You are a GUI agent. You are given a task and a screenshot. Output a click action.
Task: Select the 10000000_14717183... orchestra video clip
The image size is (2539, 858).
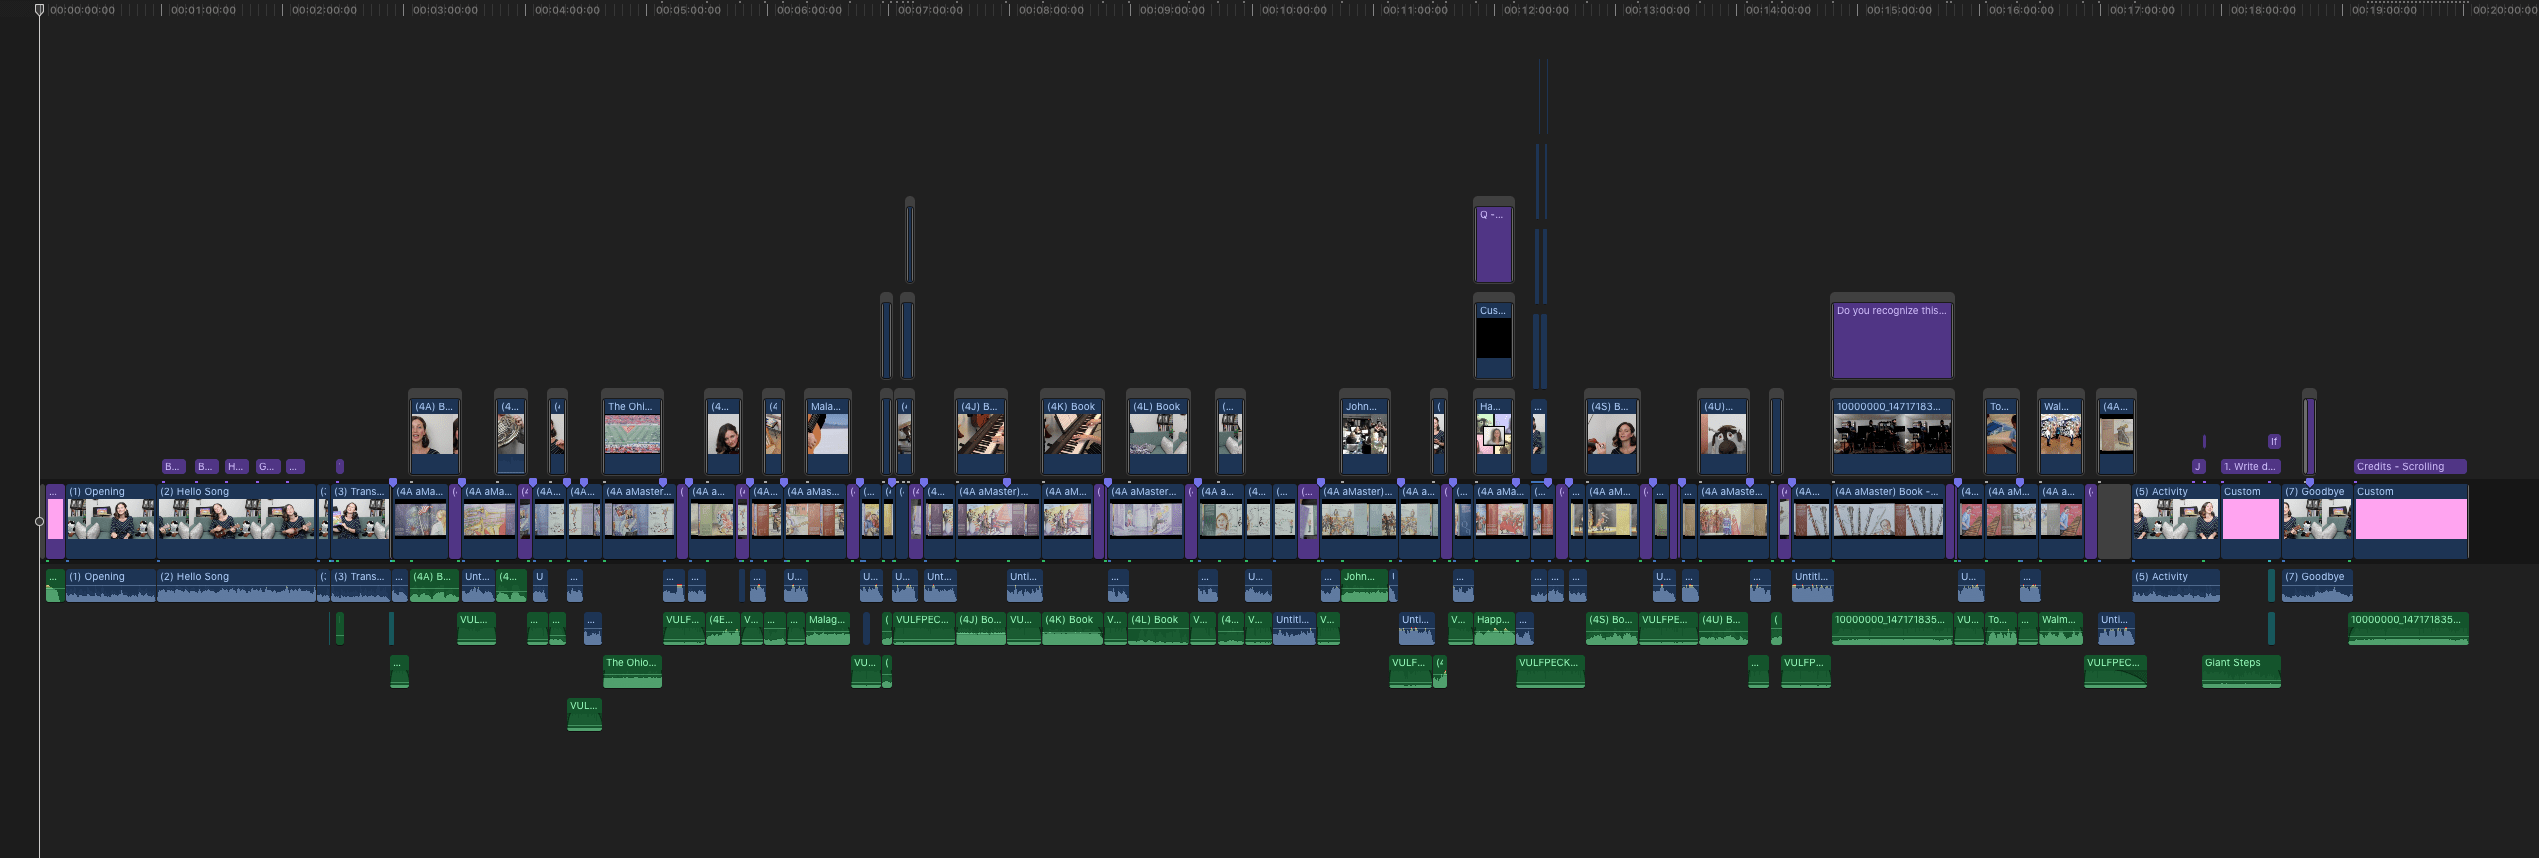tap(1892, 436)
